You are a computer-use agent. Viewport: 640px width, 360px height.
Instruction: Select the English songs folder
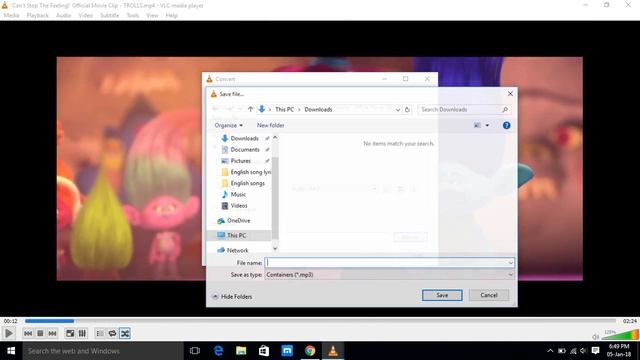pyautogui.click(x=244, y=183)
